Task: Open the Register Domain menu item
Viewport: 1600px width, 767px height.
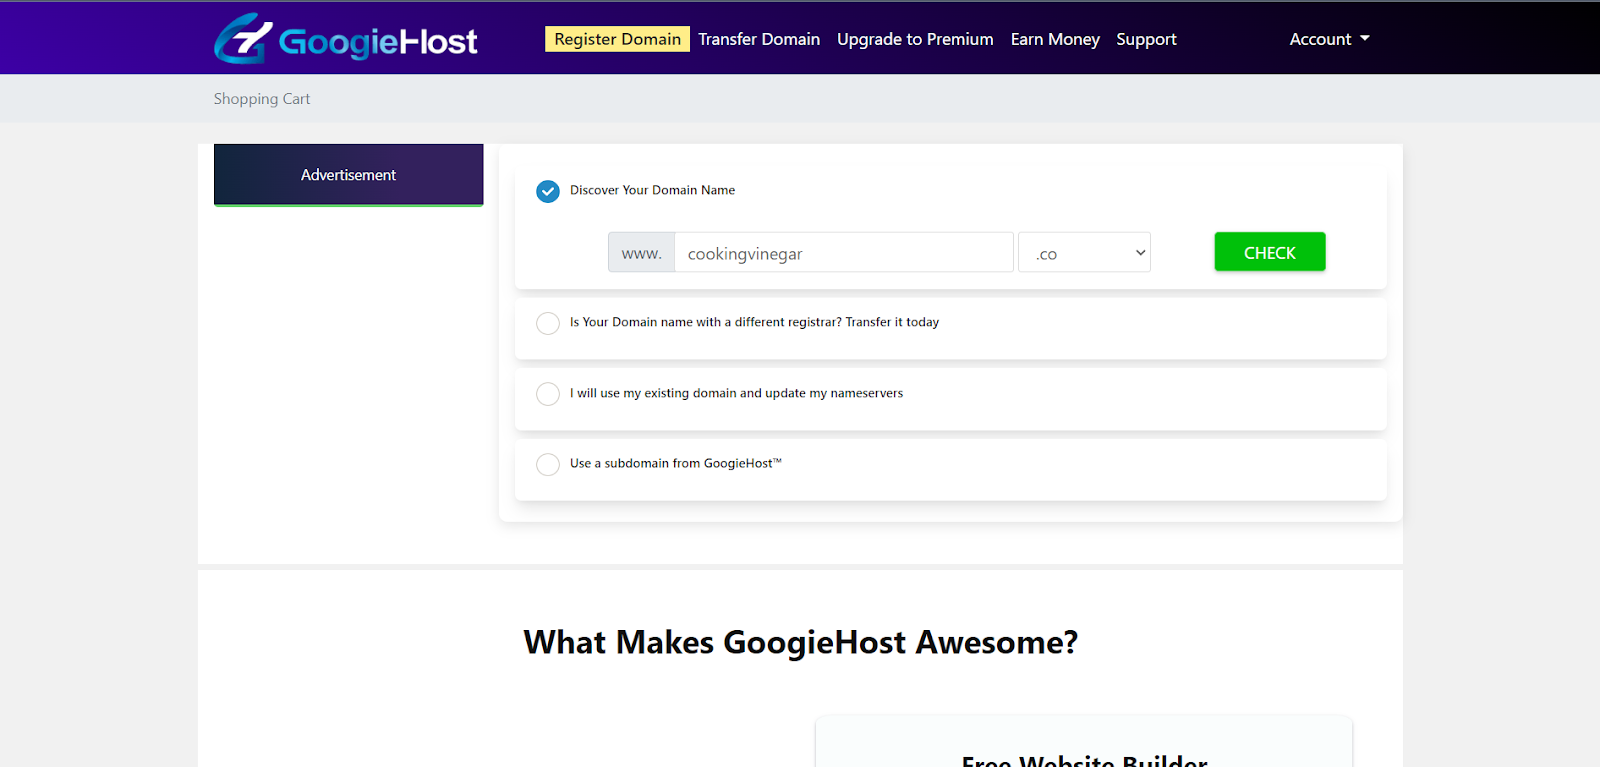Action: 617,39
